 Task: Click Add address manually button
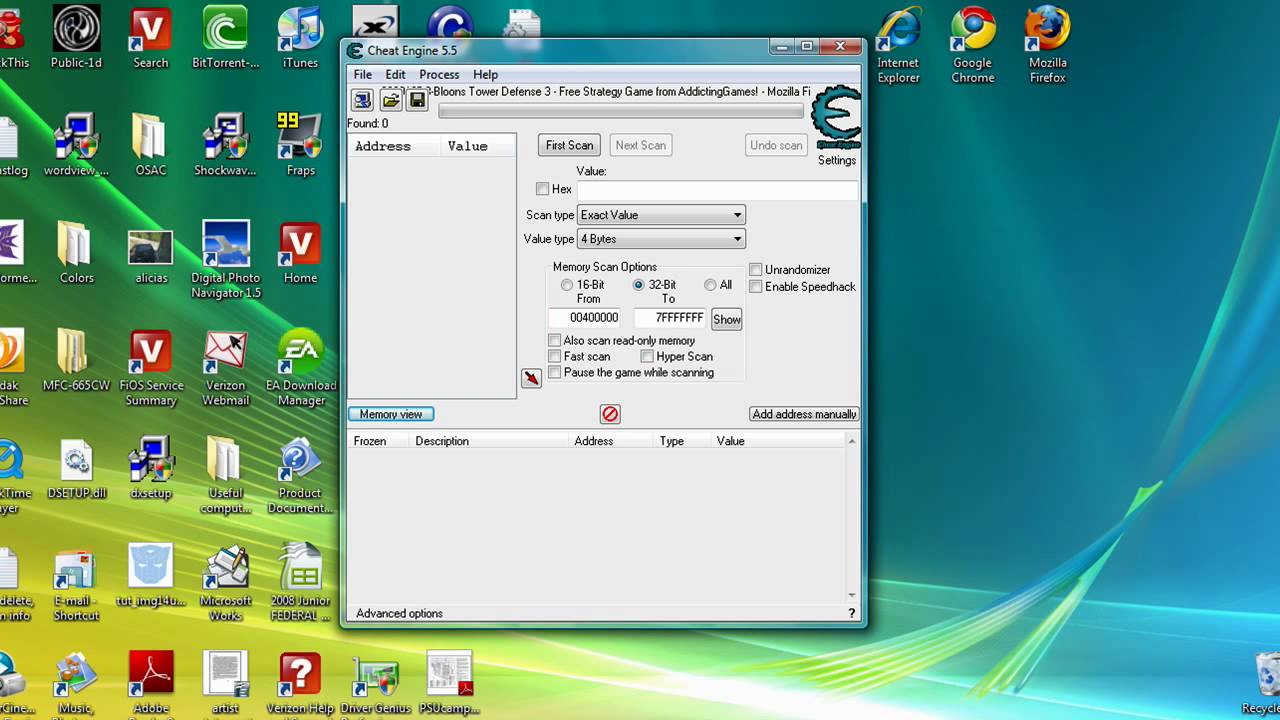[x=804, y=414]
